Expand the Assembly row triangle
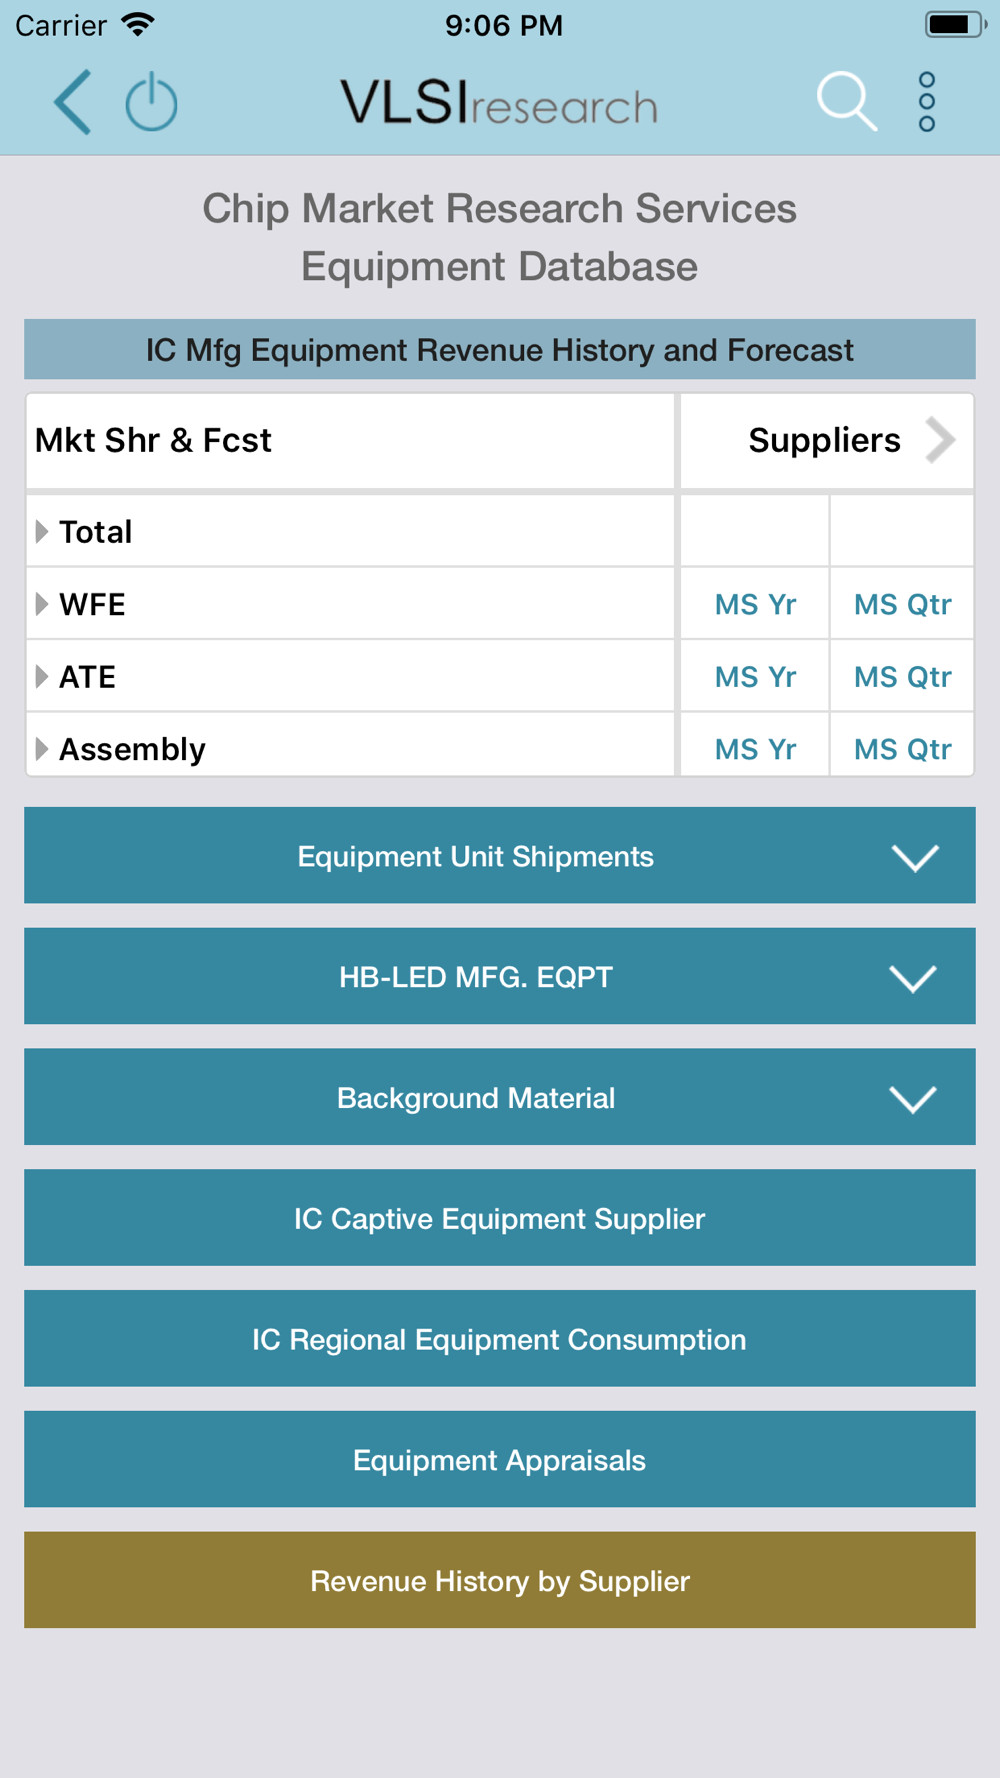 (41, 749)
